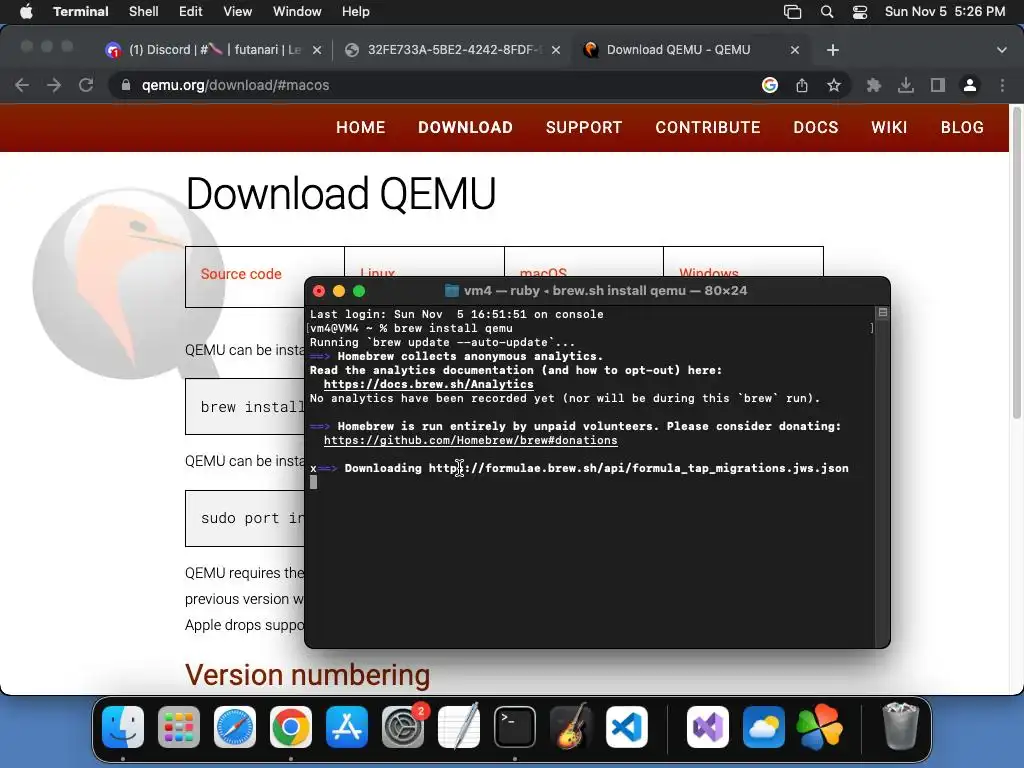Screen dimensions: 1024x768
Task: Bookmark this page with the star
Action: pyautogui.click(x=834, y=86)
